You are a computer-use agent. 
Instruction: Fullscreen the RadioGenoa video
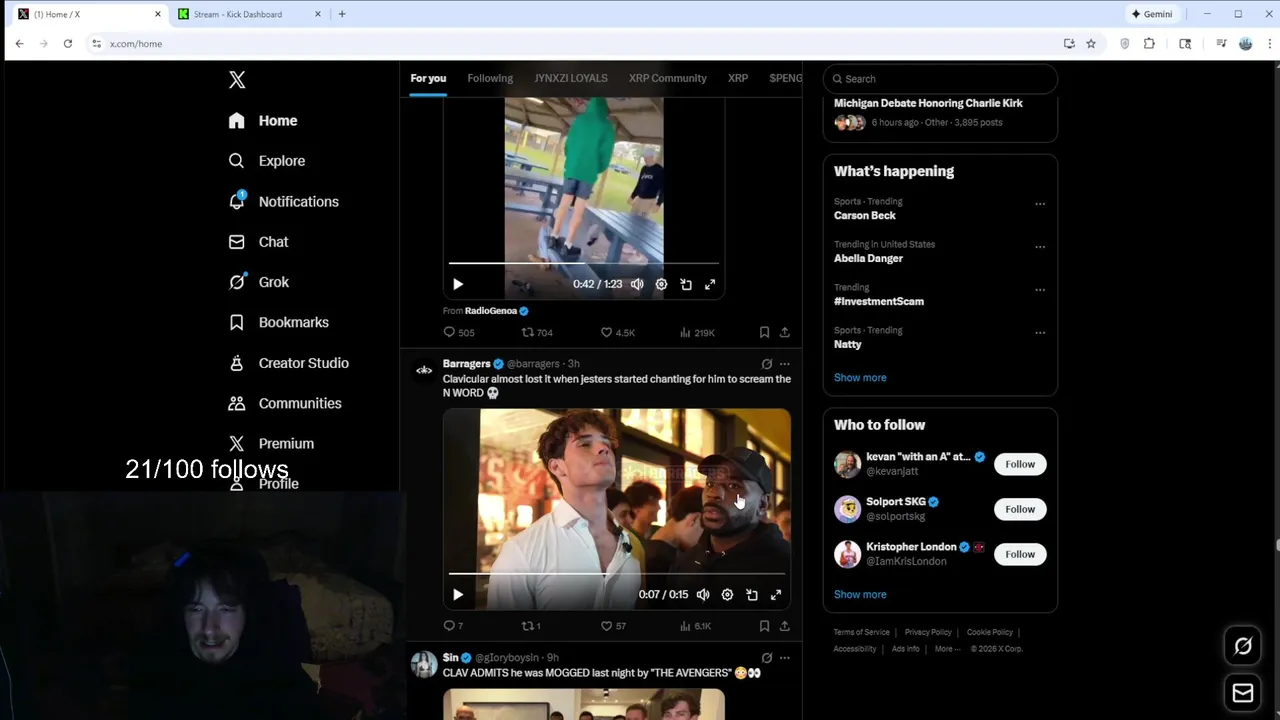tap(710, 284)
